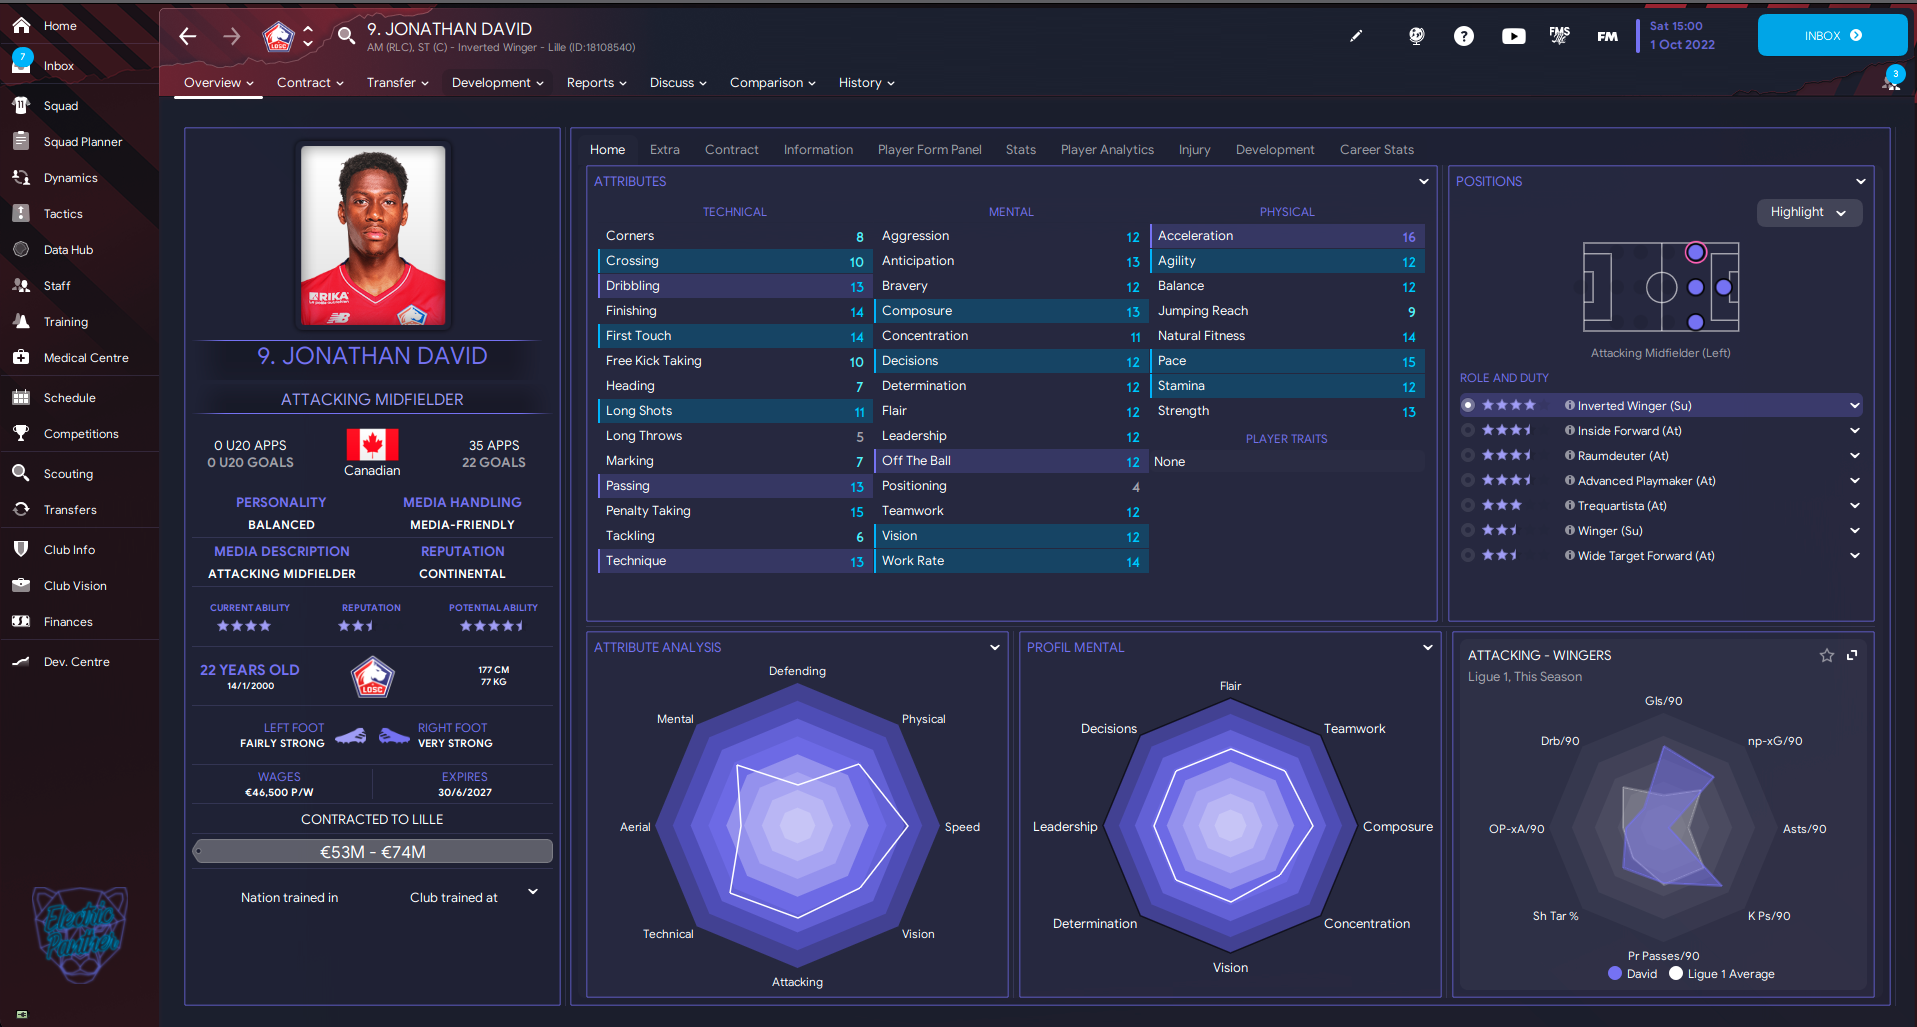
Task: Click the search magnifier in header
Action: tap(346, 36)
